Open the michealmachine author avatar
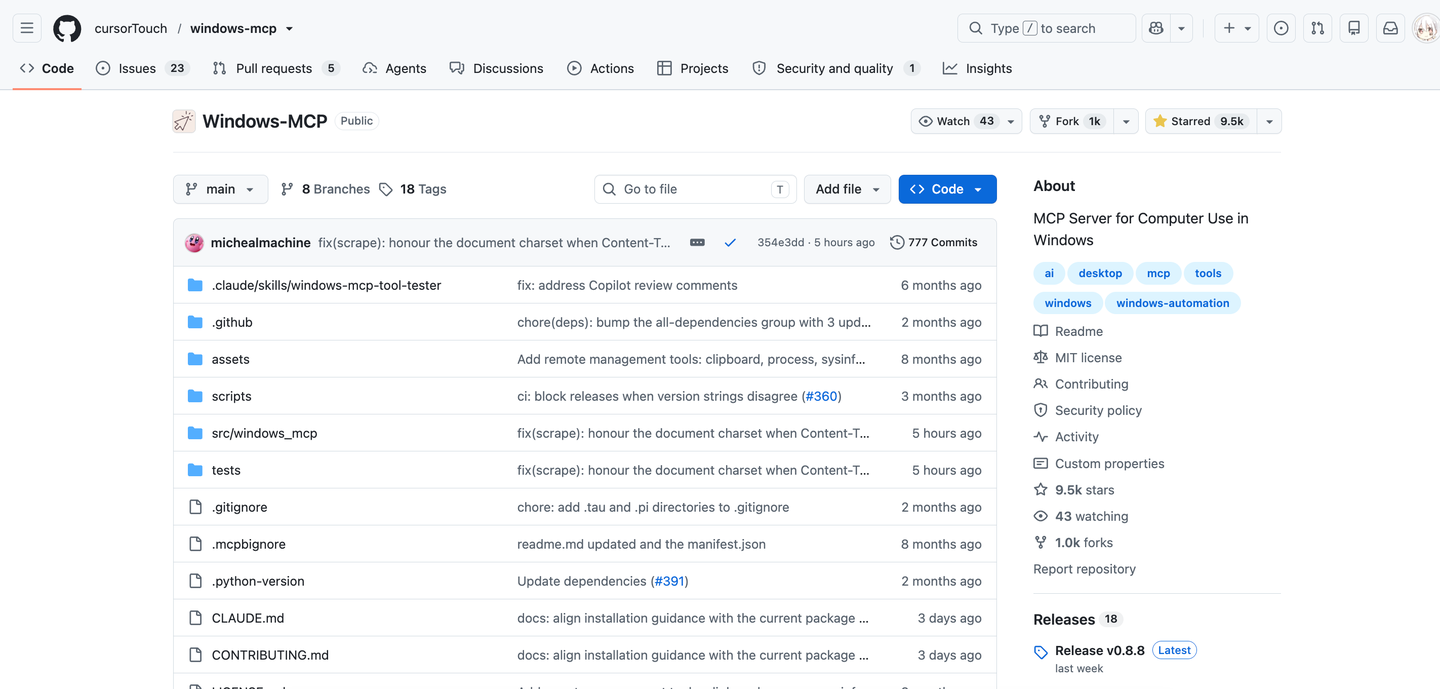The height and width of the screenshot is (689, 1440). point(195,243)
